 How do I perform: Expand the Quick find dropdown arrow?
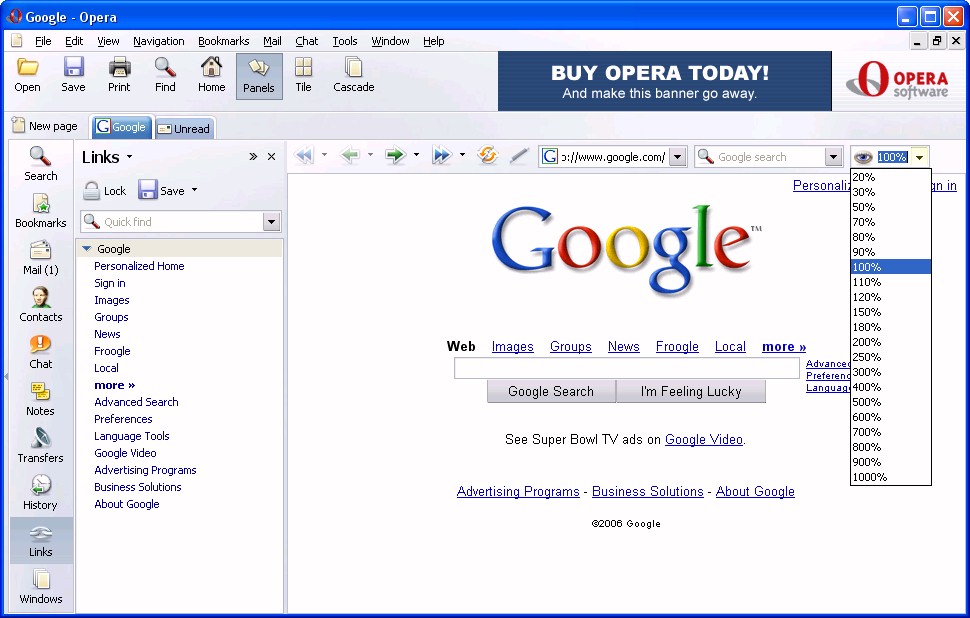tap(271, 222)
